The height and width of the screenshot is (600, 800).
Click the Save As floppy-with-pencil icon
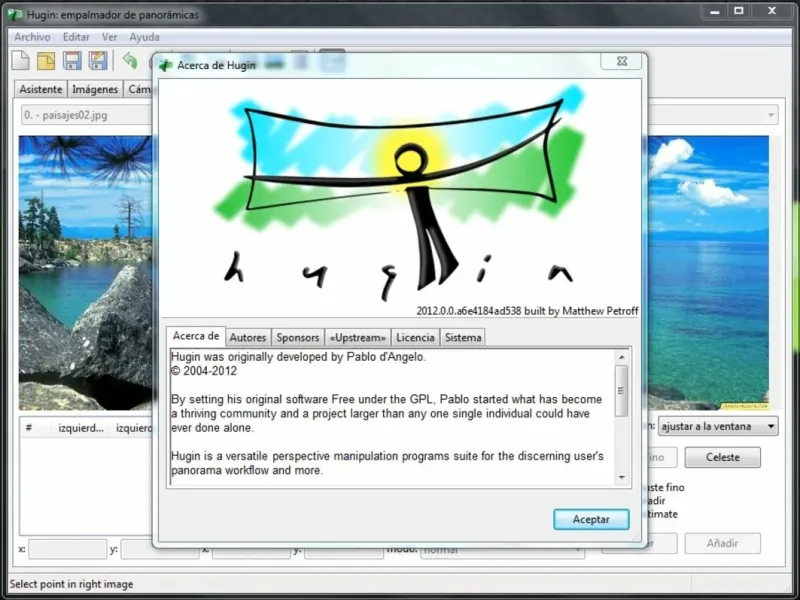[98, 61]
